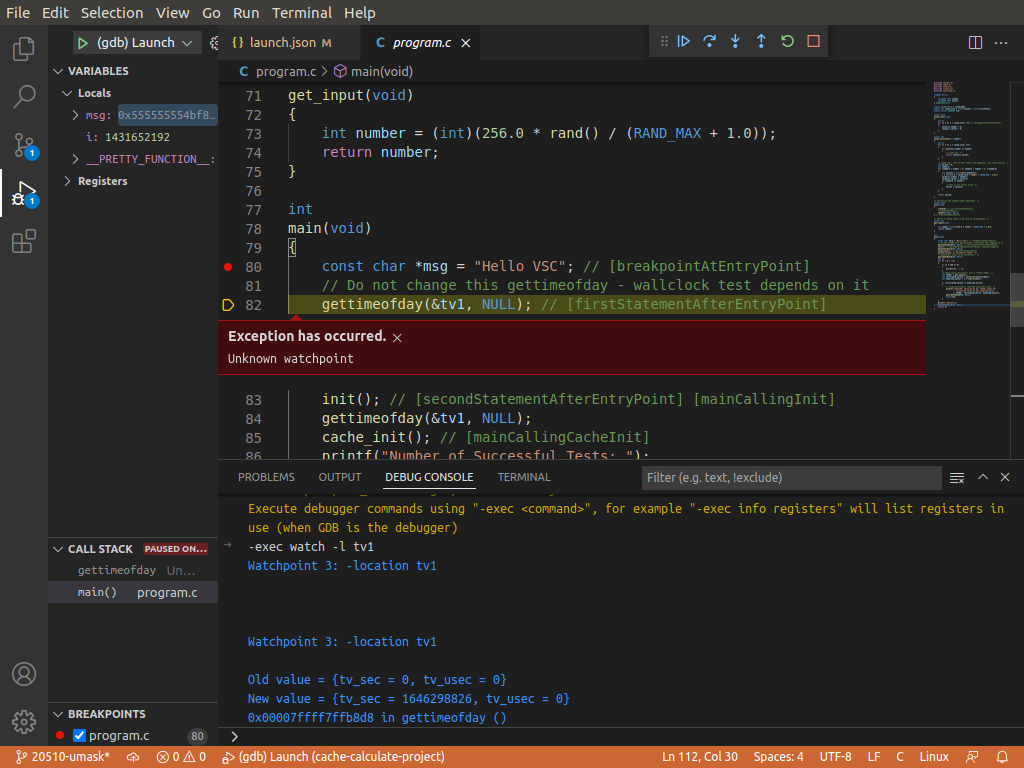Switch to the launch.json tab
This screenshot has width=1024, height=768.
pos(281,43)
